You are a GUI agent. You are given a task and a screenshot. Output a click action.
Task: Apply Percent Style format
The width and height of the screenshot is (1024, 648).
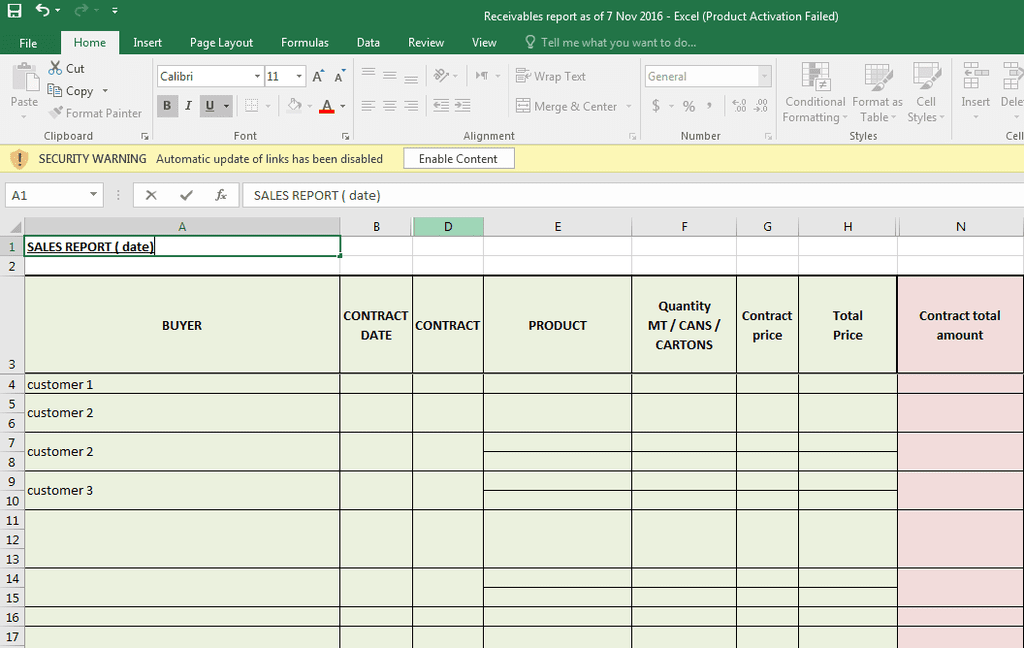(689, 106)
